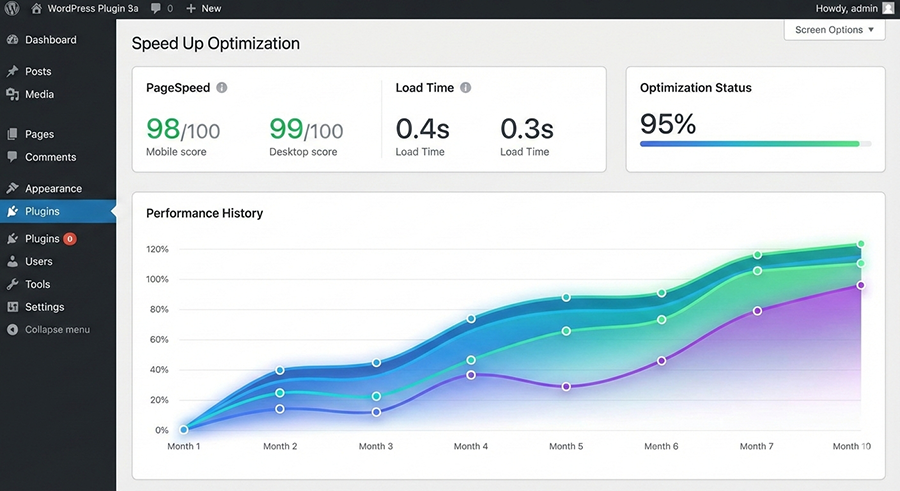Viewport: 900px width, 491px height.
Task: Expand the Screen Options dropdown
Action: (x=834, y=30)
